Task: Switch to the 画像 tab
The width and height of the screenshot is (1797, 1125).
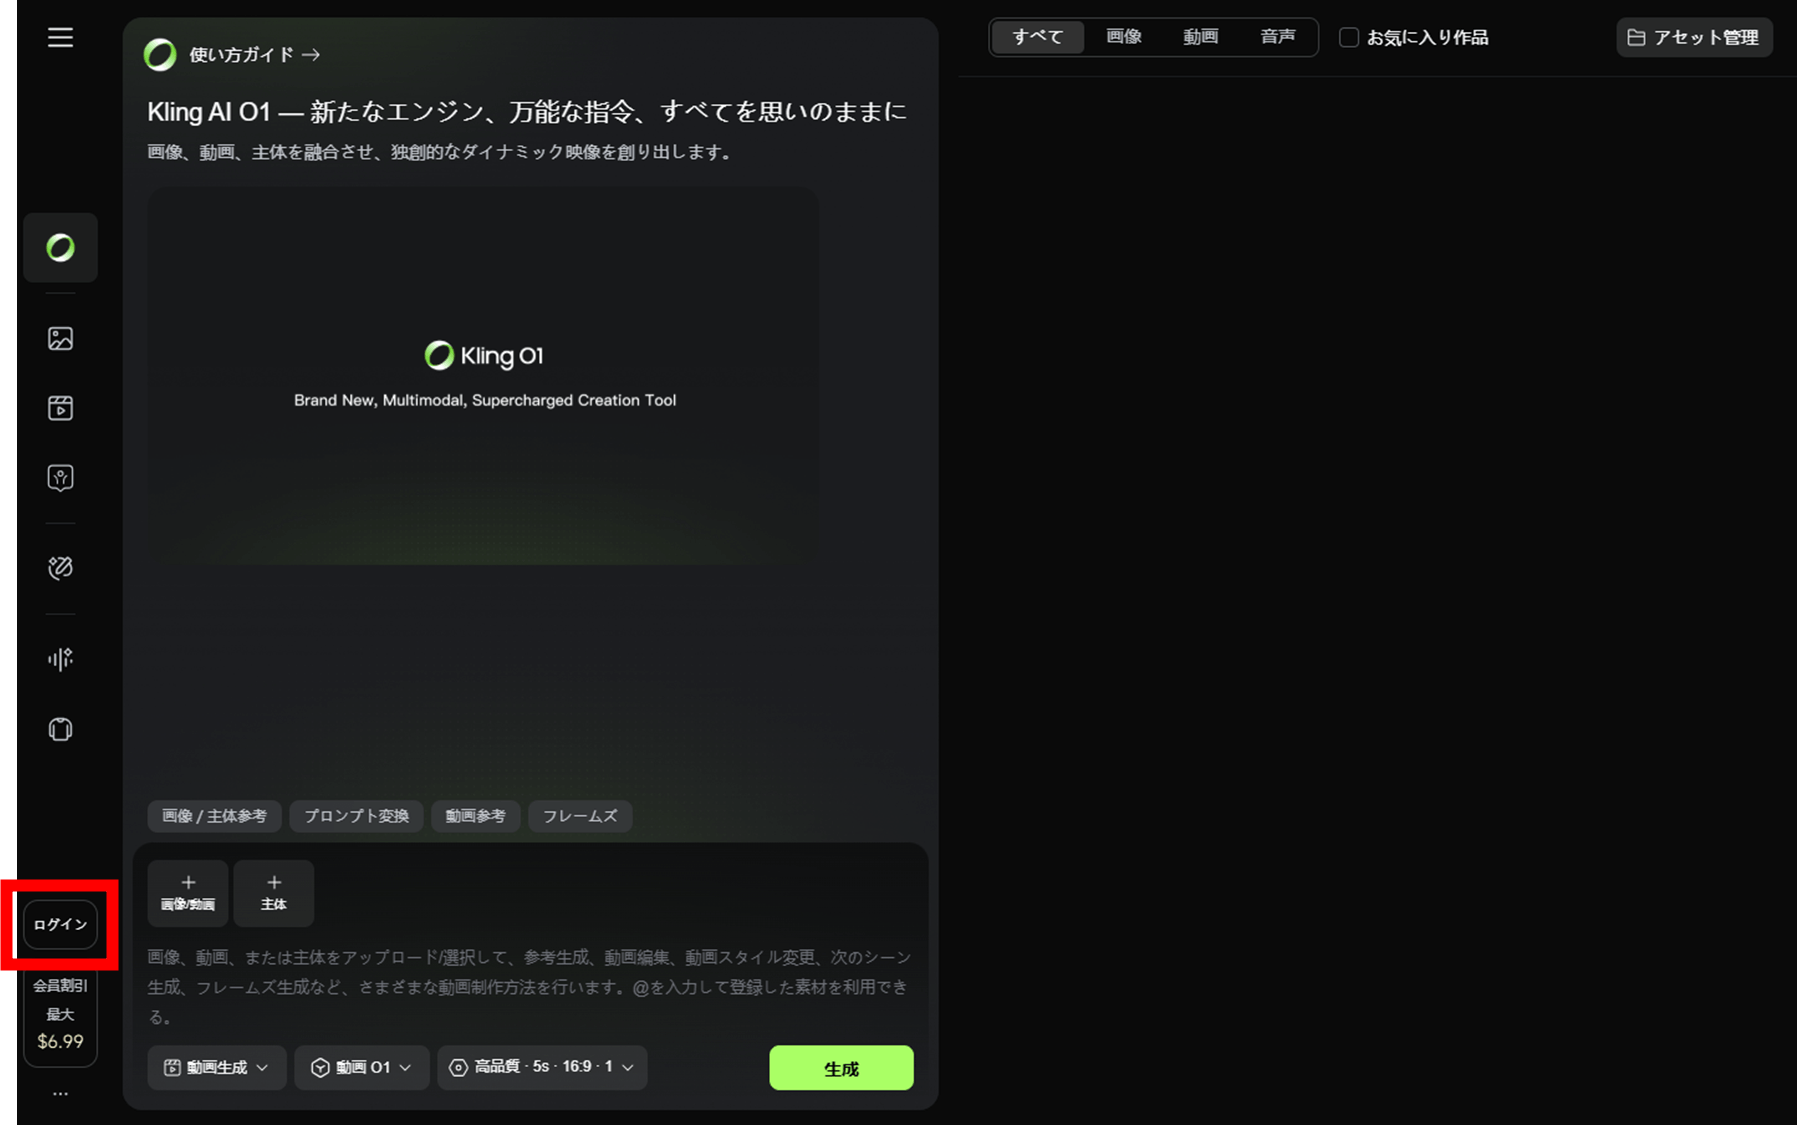Action: (1124, 37)
